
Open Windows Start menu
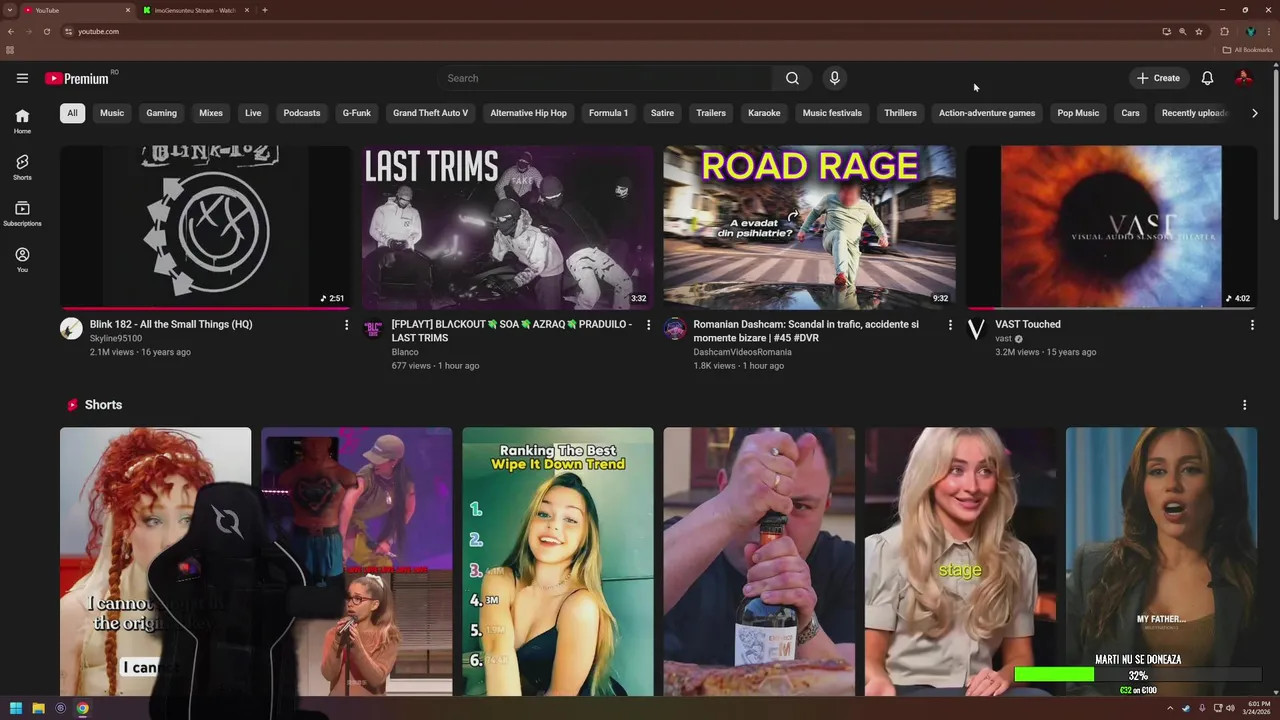click(x=16, y=708)
